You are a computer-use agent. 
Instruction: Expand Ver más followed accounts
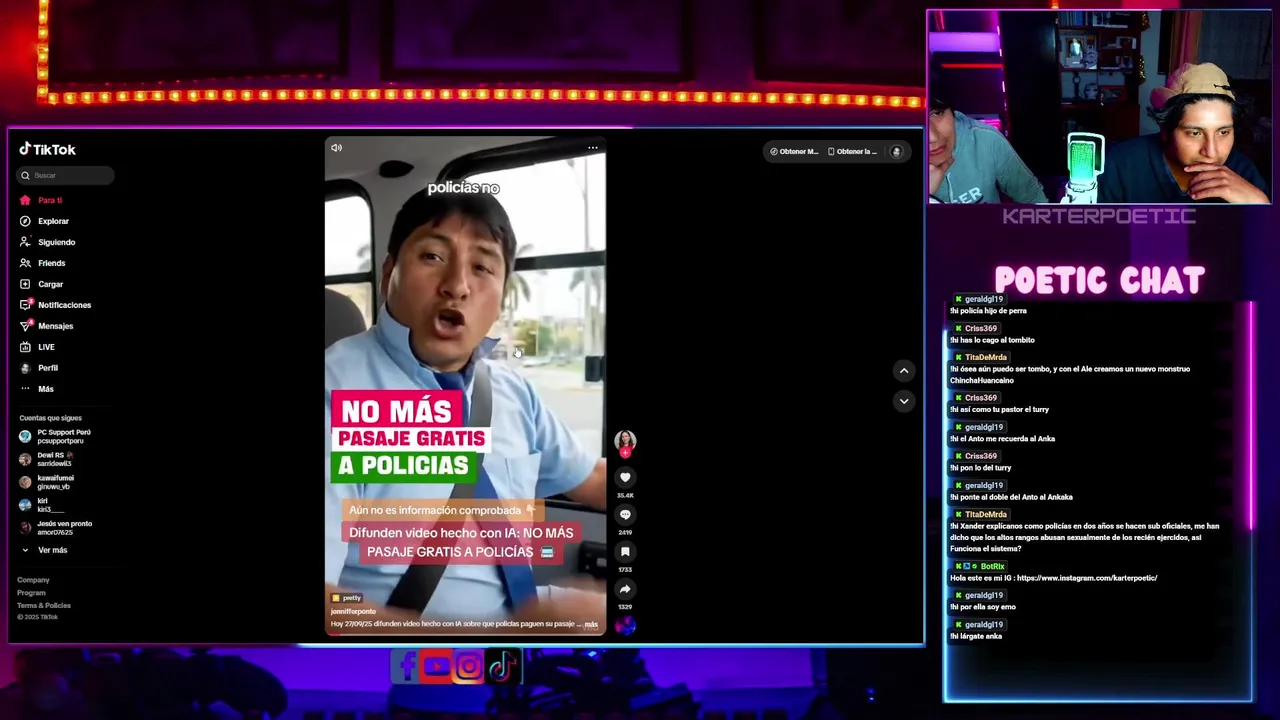coord(44,550)
